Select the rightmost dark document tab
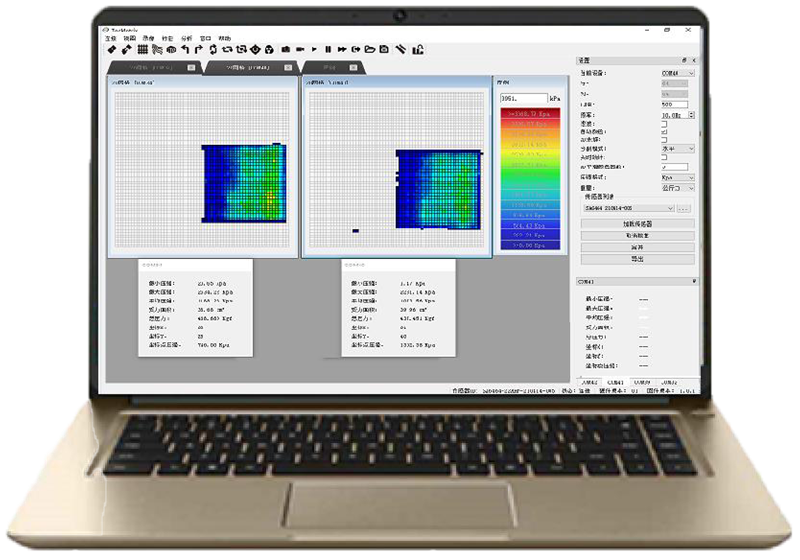The width and height of the screenshot is (800, 560). click(333, 67)
